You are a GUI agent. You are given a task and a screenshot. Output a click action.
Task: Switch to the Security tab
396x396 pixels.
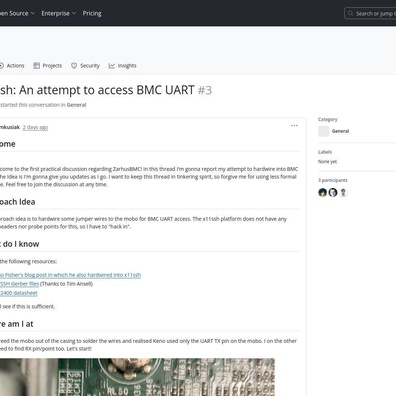(x=85, y=66)
